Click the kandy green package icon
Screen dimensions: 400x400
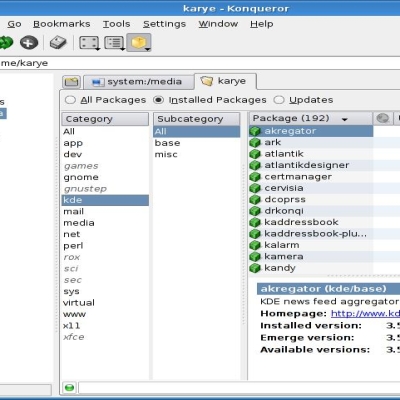pos(255,268)
